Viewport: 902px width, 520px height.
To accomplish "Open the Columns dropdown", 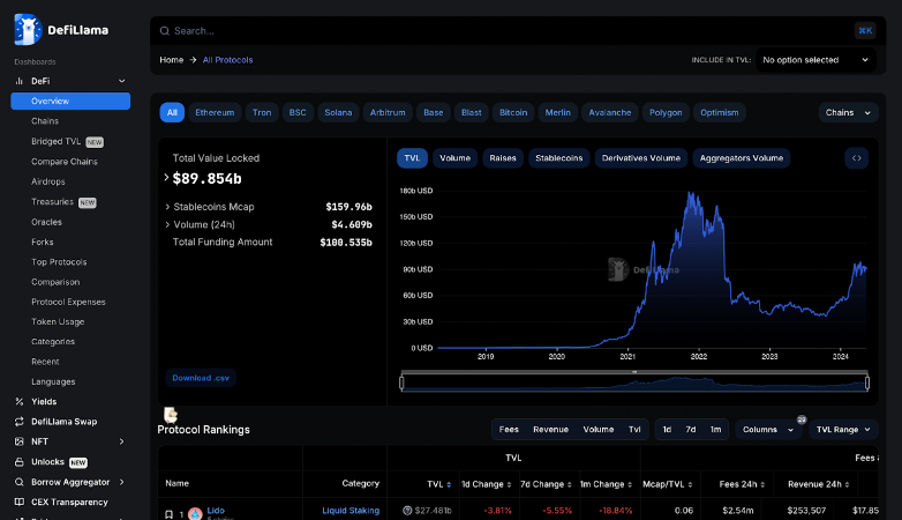I will [768, 430].
